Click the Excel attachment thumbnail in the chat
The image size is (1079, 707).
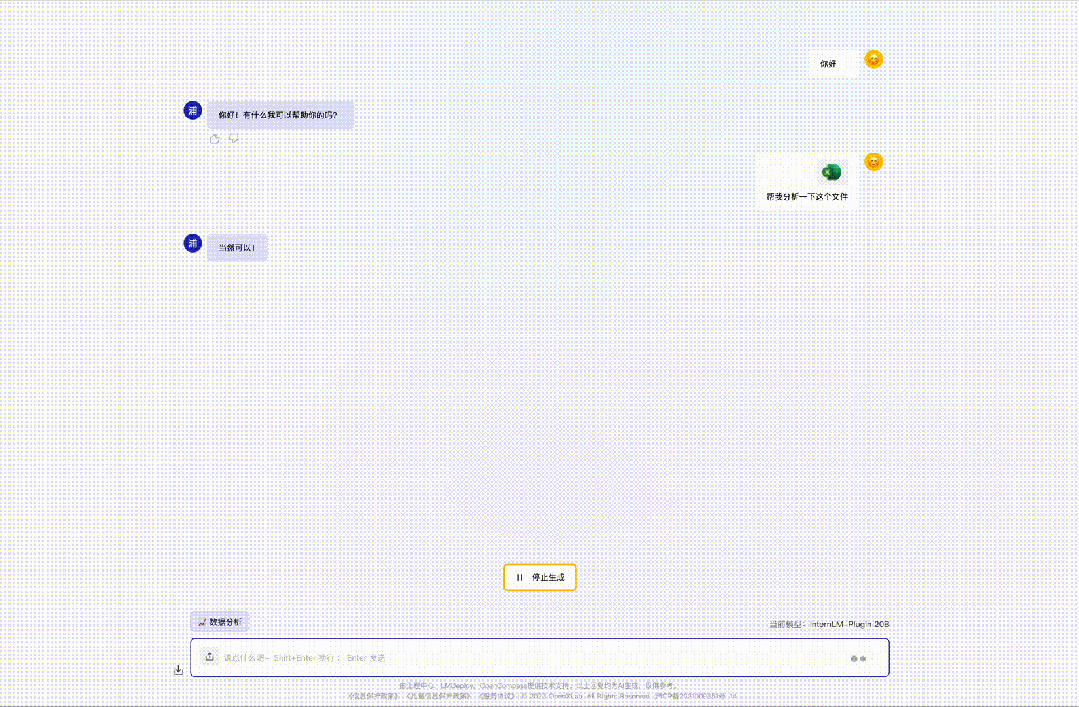pos(830,172)
